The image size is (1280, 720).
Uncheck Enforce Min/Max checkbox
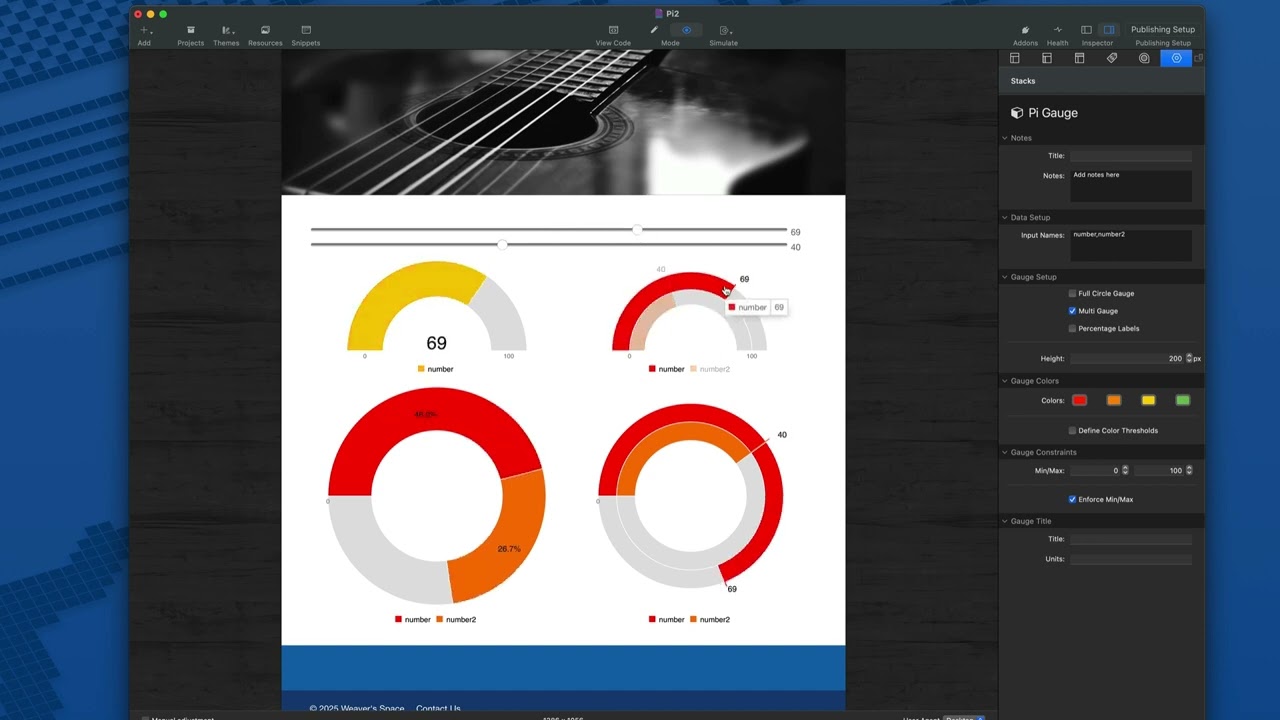(x=1072, y=499)
